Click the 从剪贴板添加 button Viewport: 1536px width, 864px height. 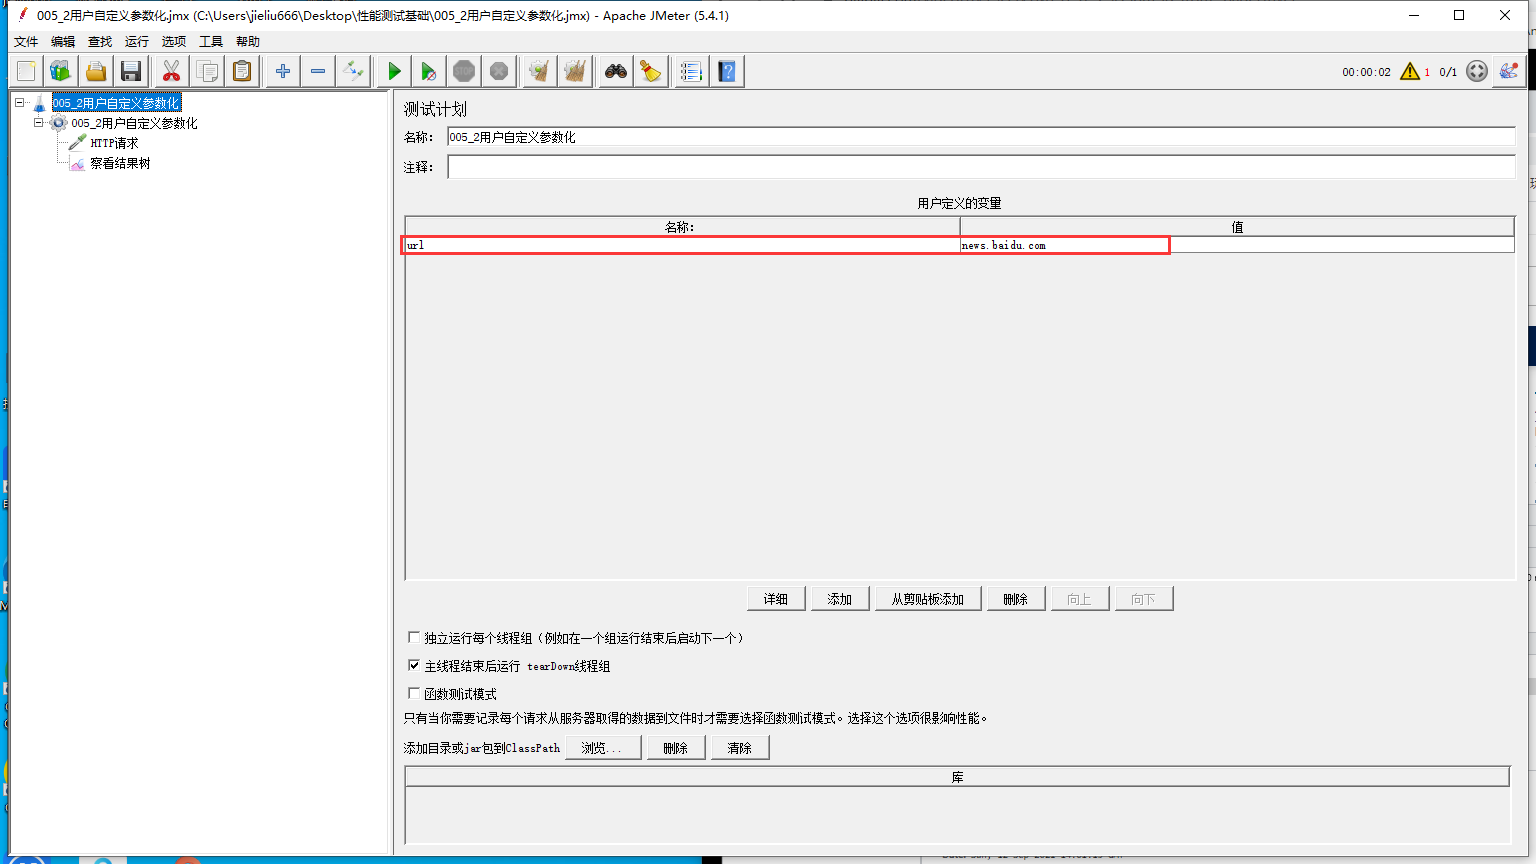(x=928, y=599)
